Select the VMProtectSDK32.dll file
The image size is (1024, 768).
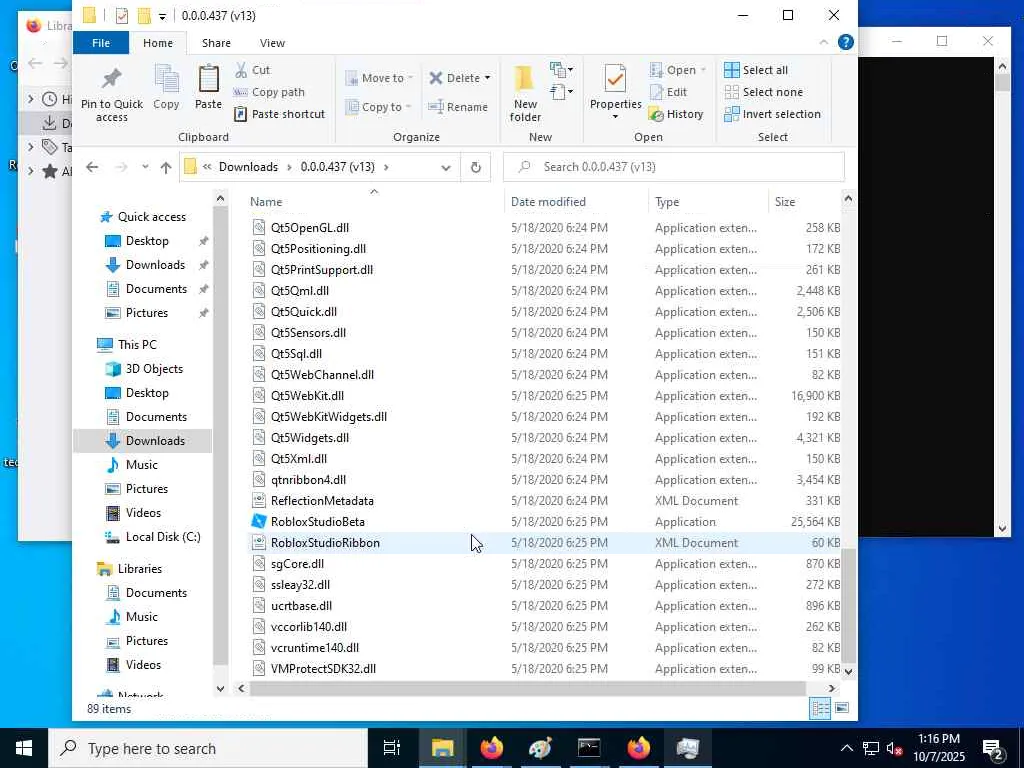click(x=323, y=669)
